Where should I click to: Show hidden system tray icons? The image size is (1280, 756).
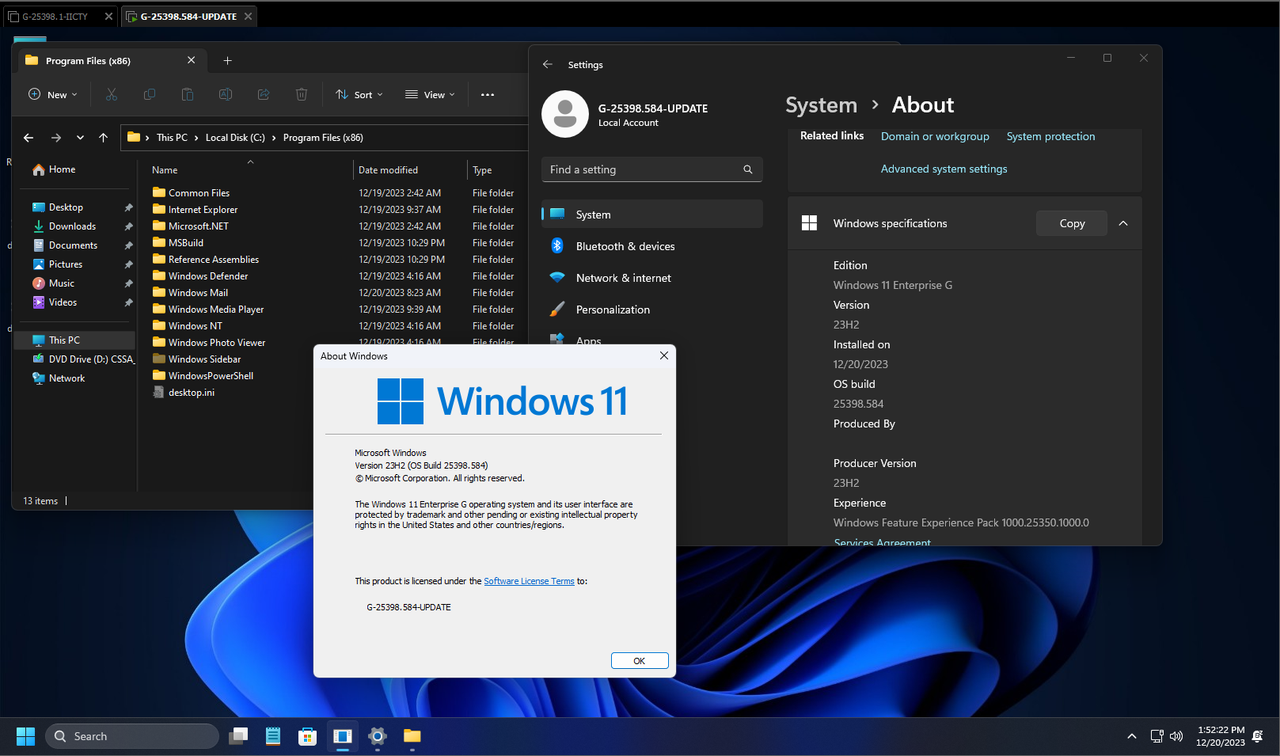click(1132, 736)
